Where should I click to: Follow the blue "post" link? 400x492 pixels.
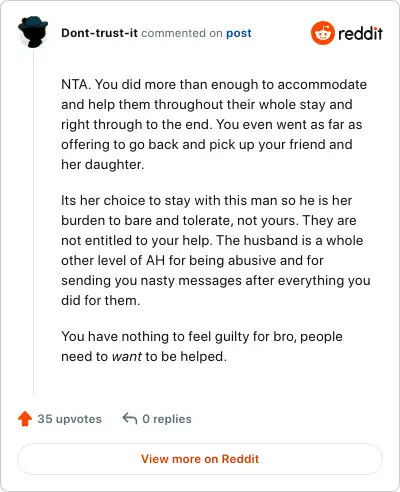pyautogui.click(x=239, y=33)
